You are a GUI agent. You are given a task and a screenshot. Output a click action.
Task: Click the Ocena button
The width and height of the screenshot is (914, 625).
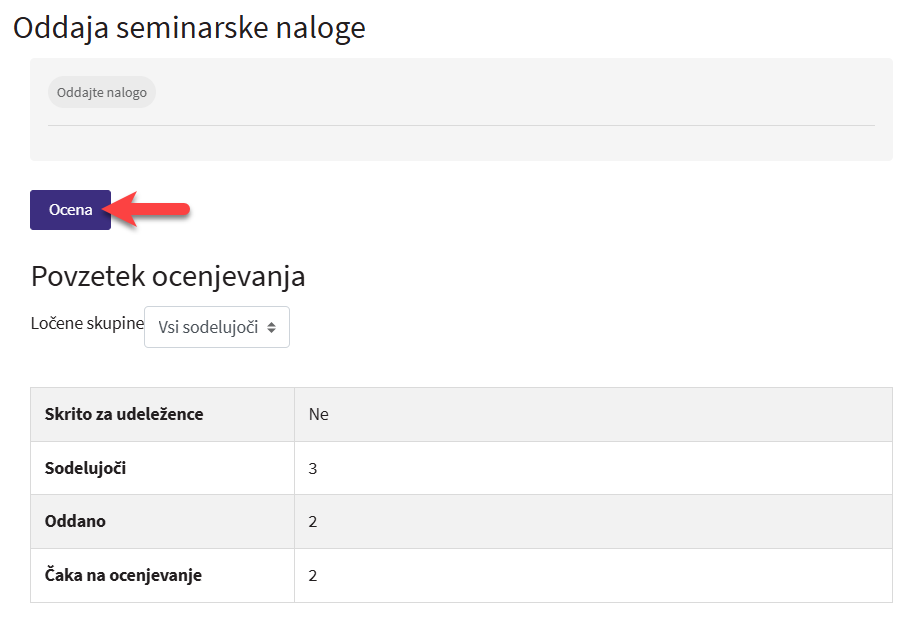click(x=70, y=210)
